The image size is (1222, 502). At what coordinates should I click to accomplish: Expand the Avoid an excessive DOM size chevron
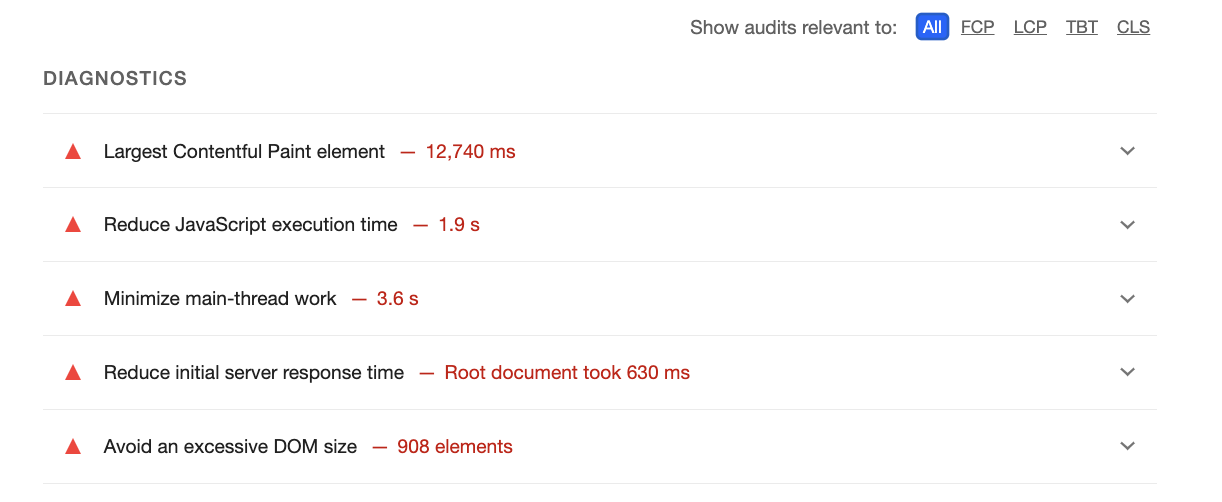click(x=1128, y=447)
